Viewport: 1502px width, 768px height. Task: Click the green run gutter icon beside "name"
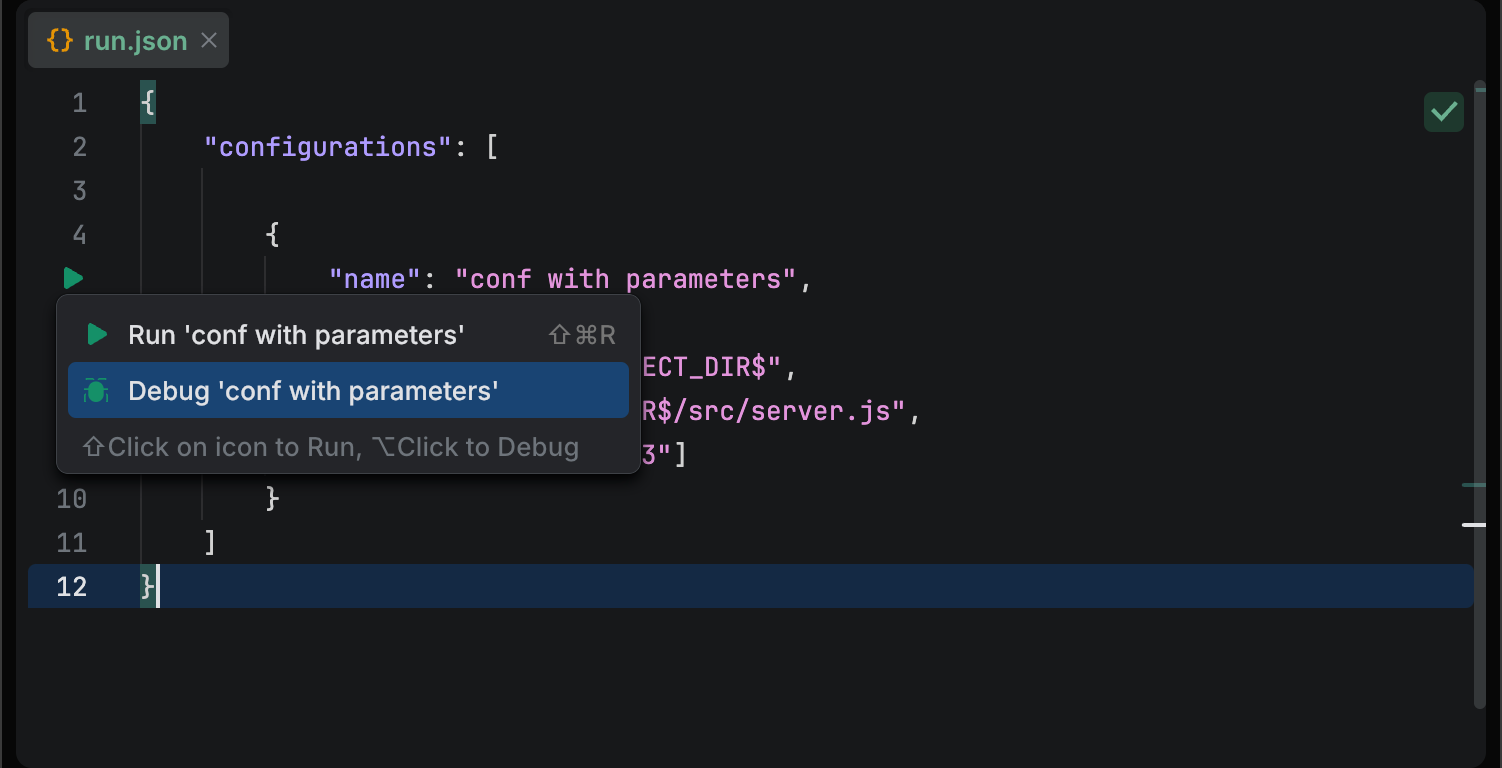pyautogui.click(x=73, y=278)
